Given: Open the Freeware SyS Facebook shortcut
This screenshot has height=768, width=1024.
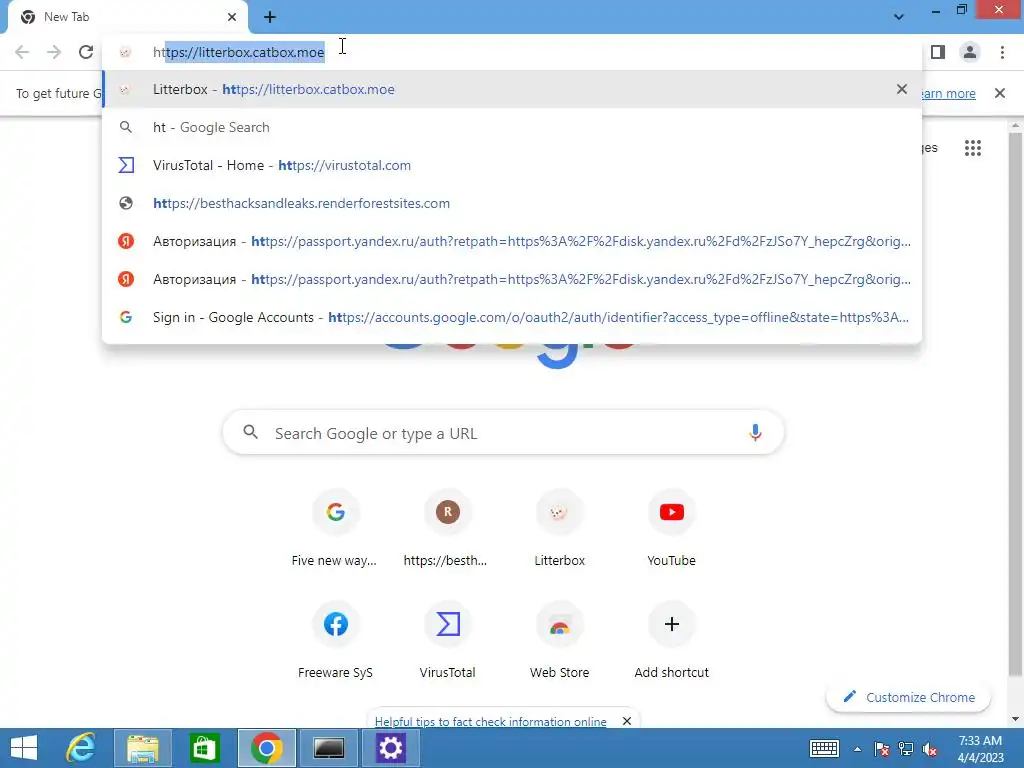Looking at the screenshot, I should tap(335, 641).
